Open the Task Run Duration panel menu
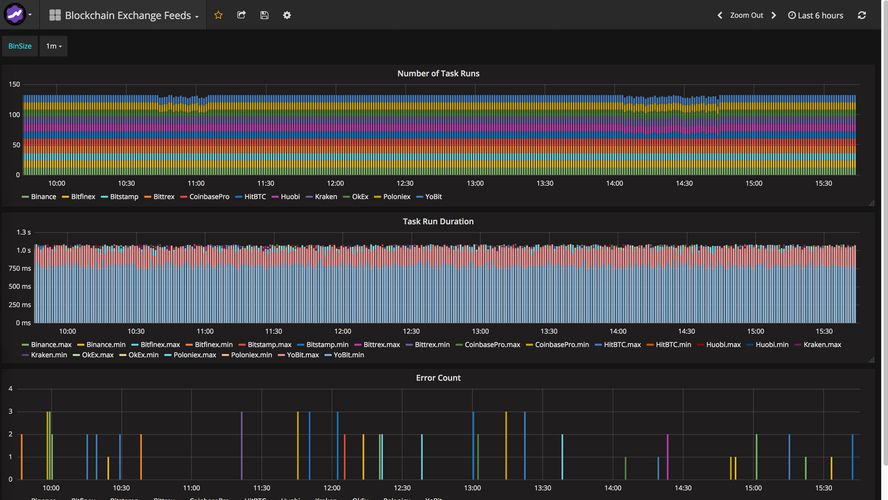This screenshot has width=888, height=500. [438, 221]
